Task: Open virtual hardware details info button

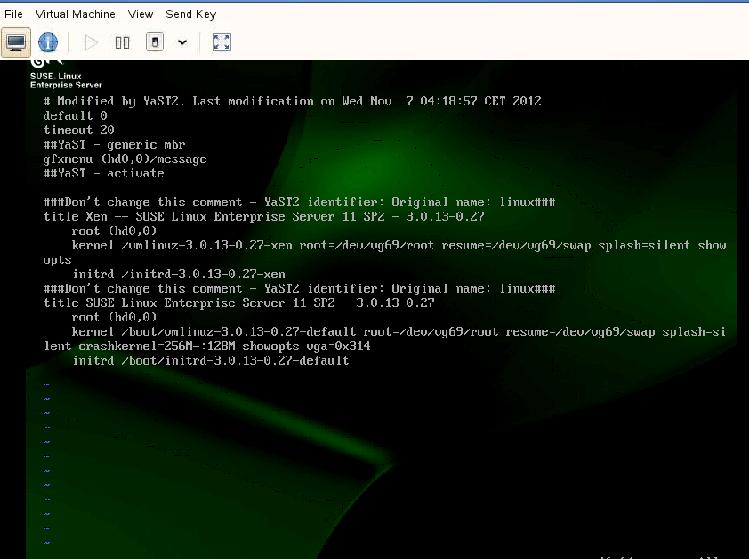Action: coord(48,42)
